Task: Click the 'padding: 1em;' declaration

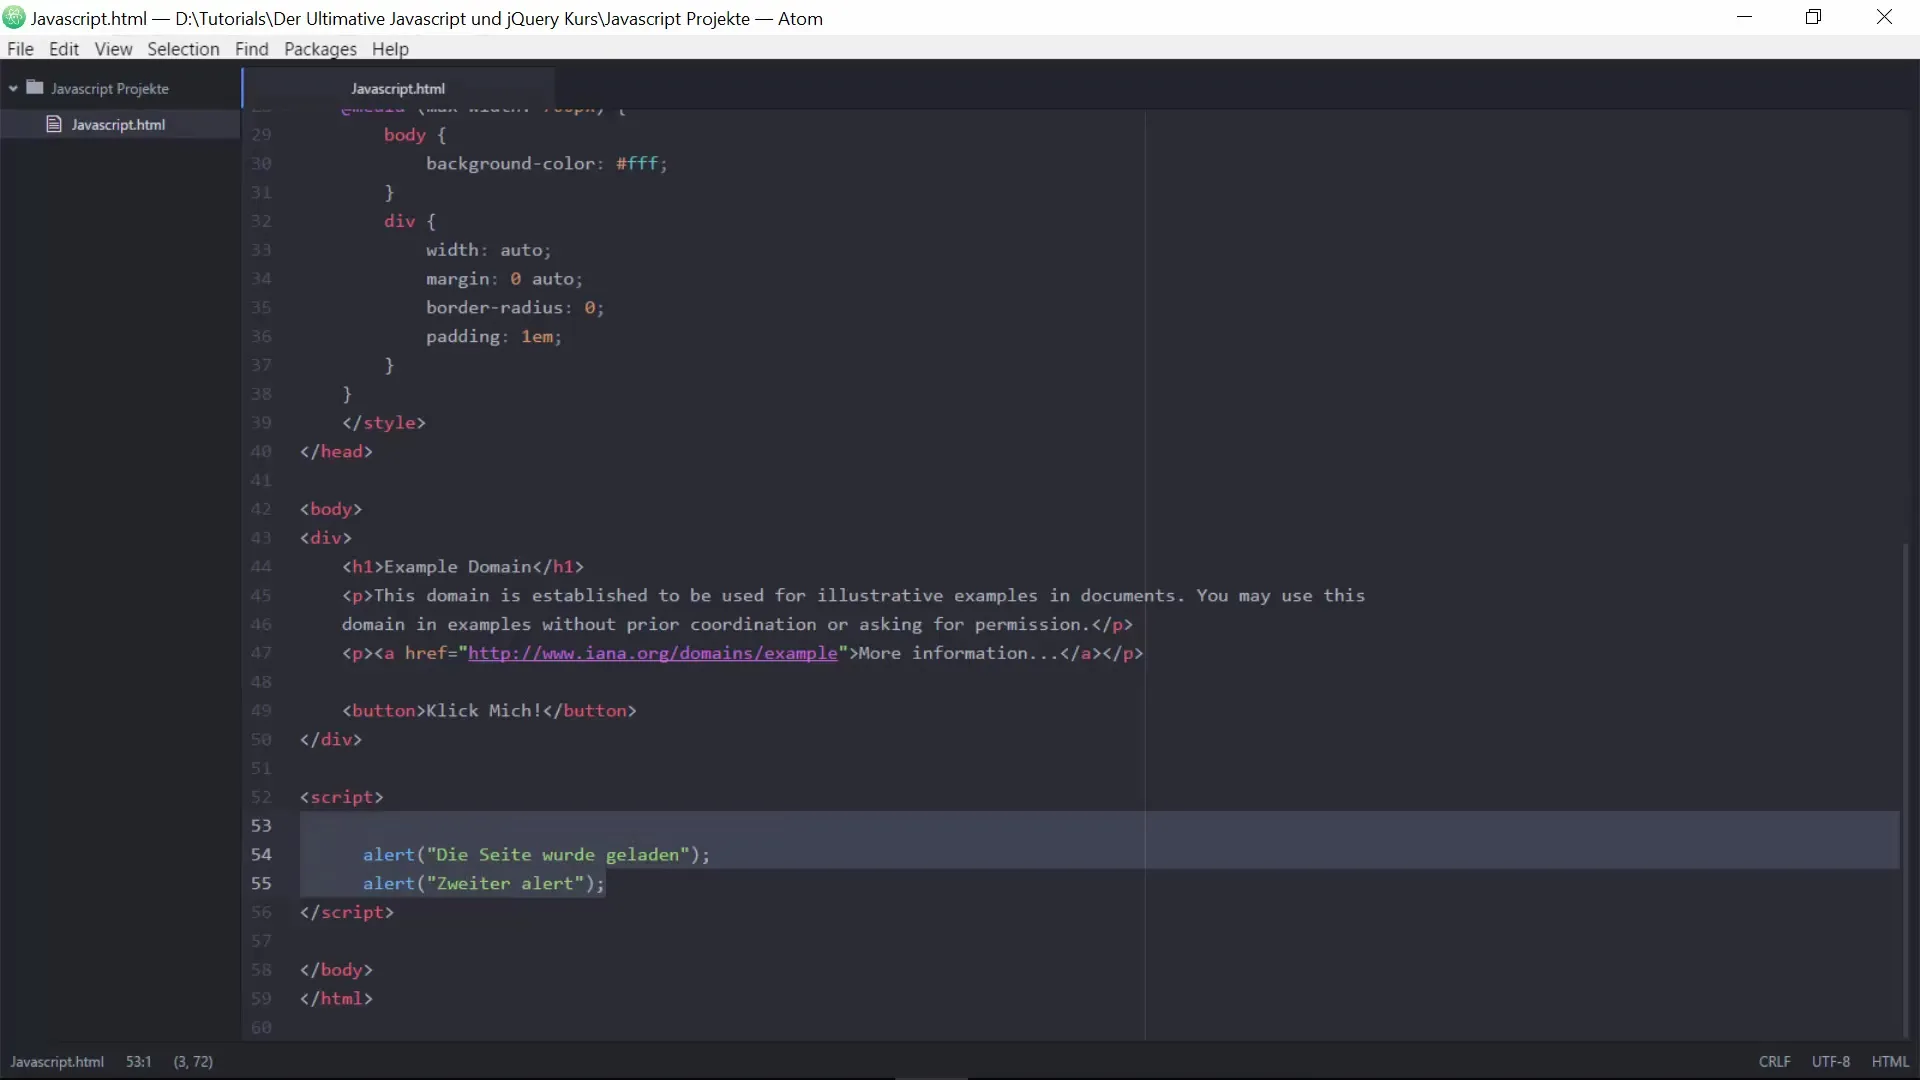Action: 494,337
